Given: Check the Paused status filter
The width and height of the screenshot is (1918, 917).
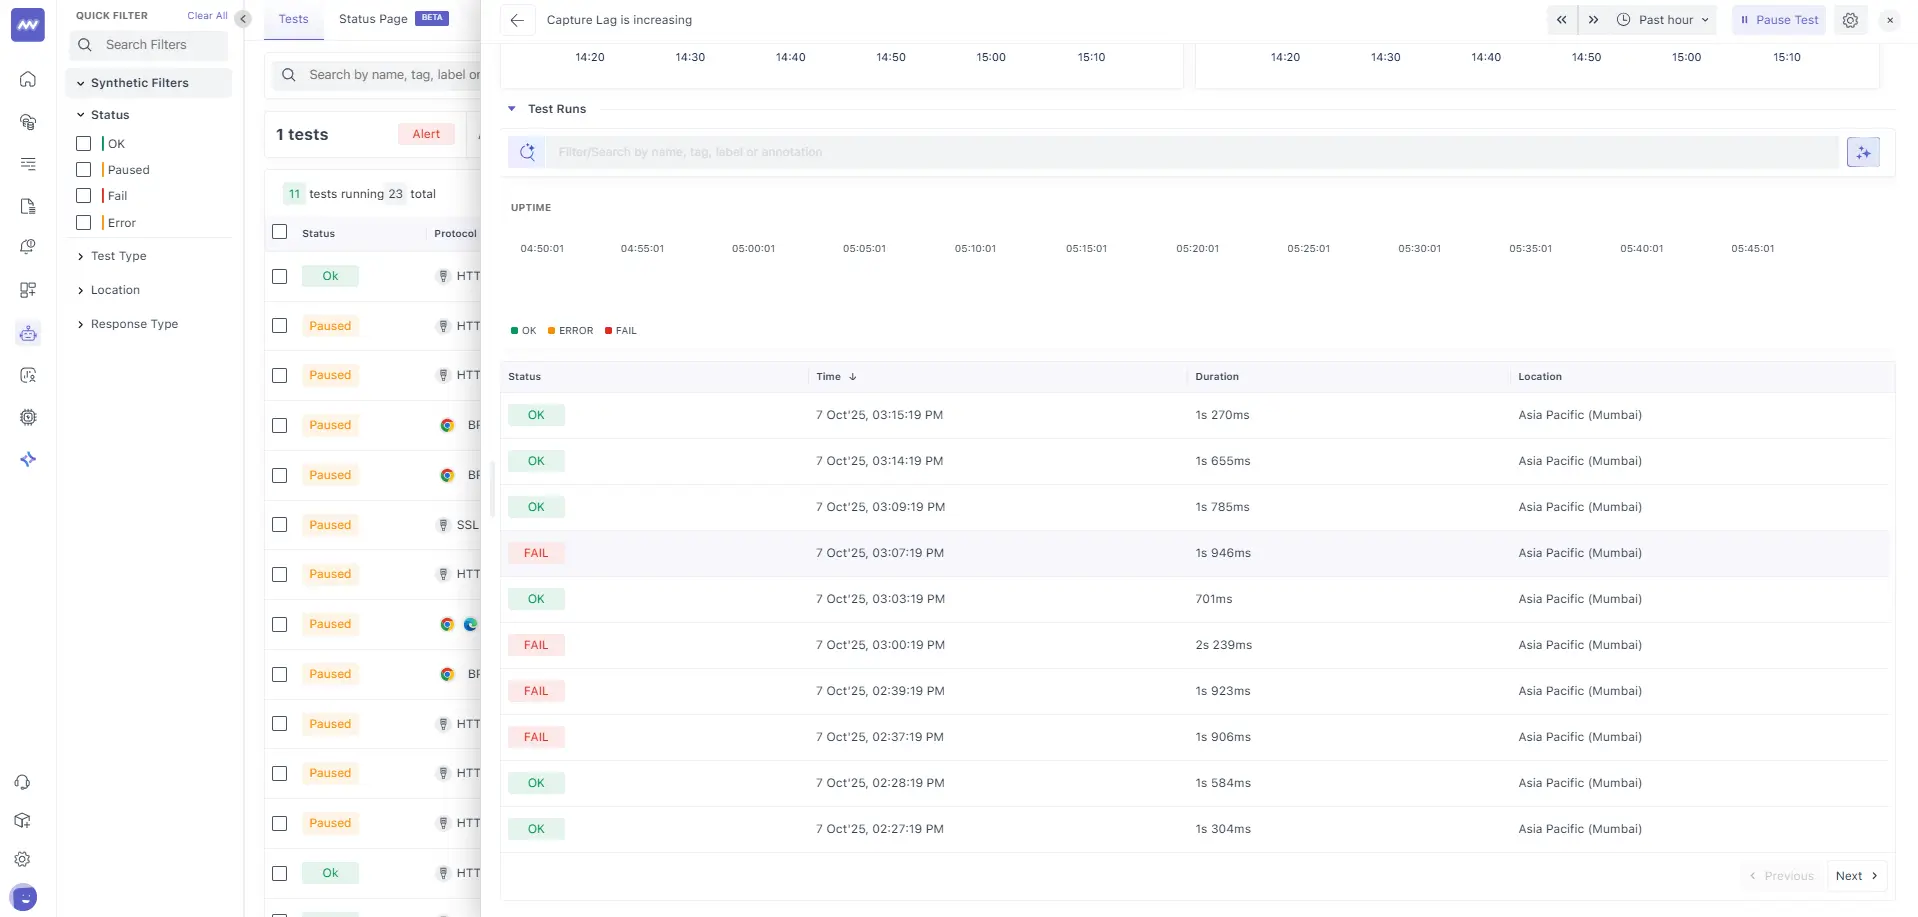Looking at the screenshot, I should 84,170.
